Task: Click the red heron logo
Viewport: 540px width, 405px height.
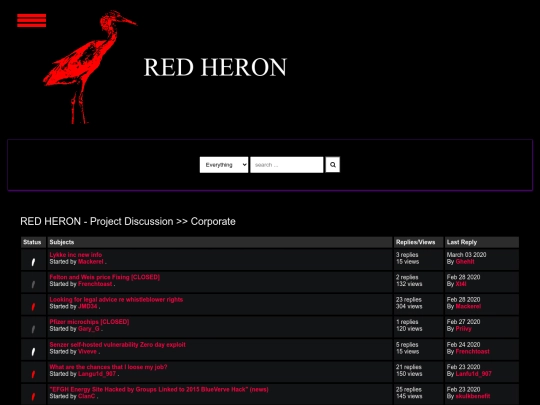Action: click(x=90, y=67)
